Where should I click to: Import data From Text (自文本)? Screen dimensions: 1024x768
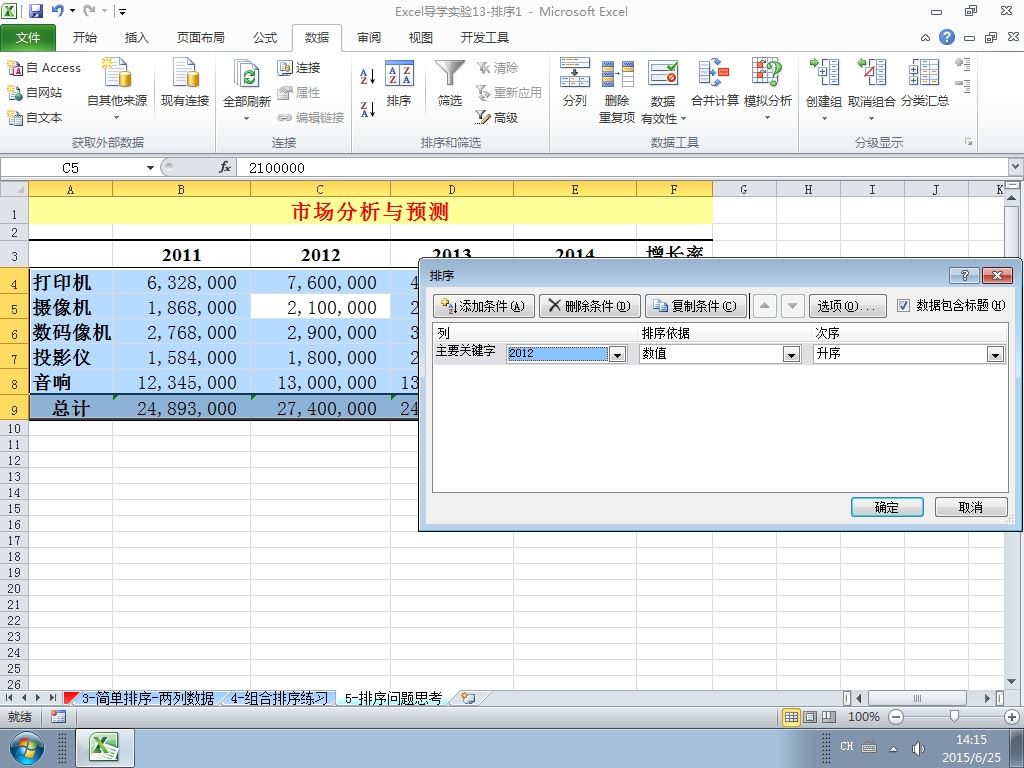pyautogui.click(x=35, y=117)
